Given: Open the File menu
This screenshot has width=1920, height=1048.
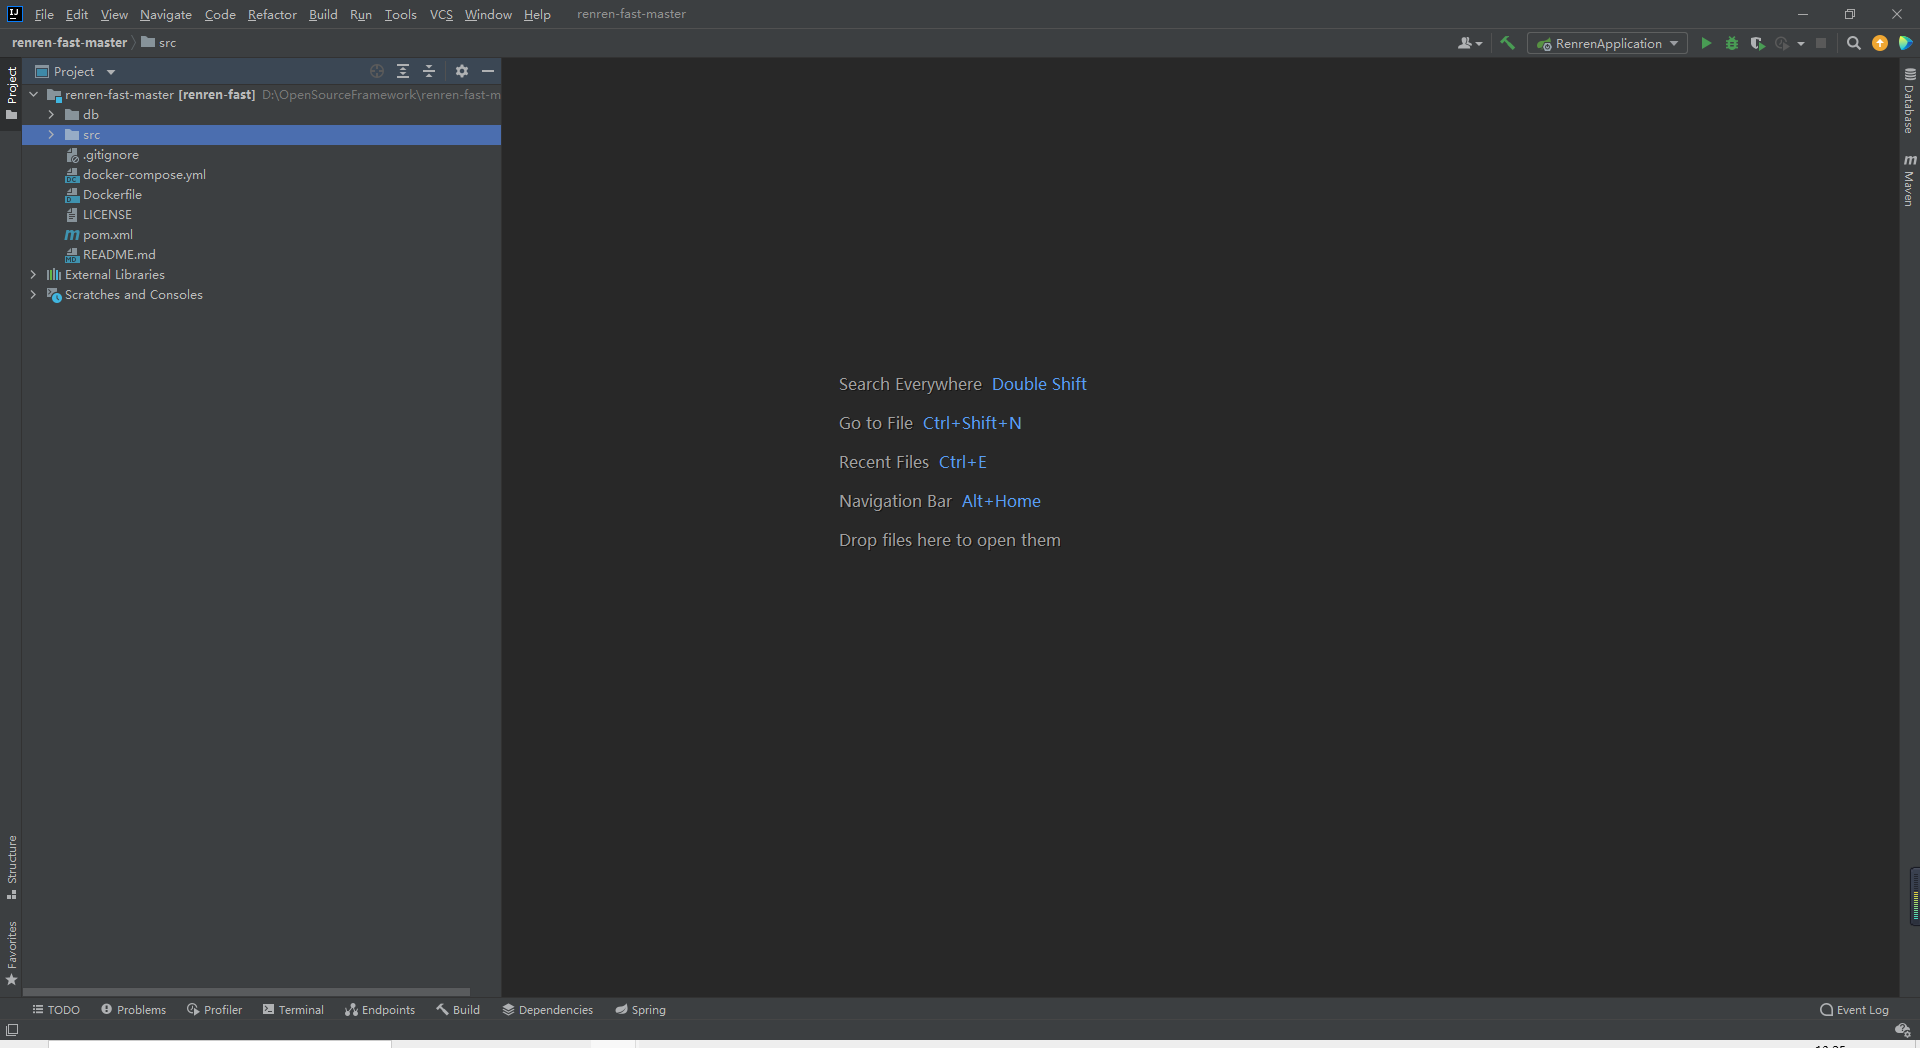Looking at the screenshot, I should [x=44, y=14].
